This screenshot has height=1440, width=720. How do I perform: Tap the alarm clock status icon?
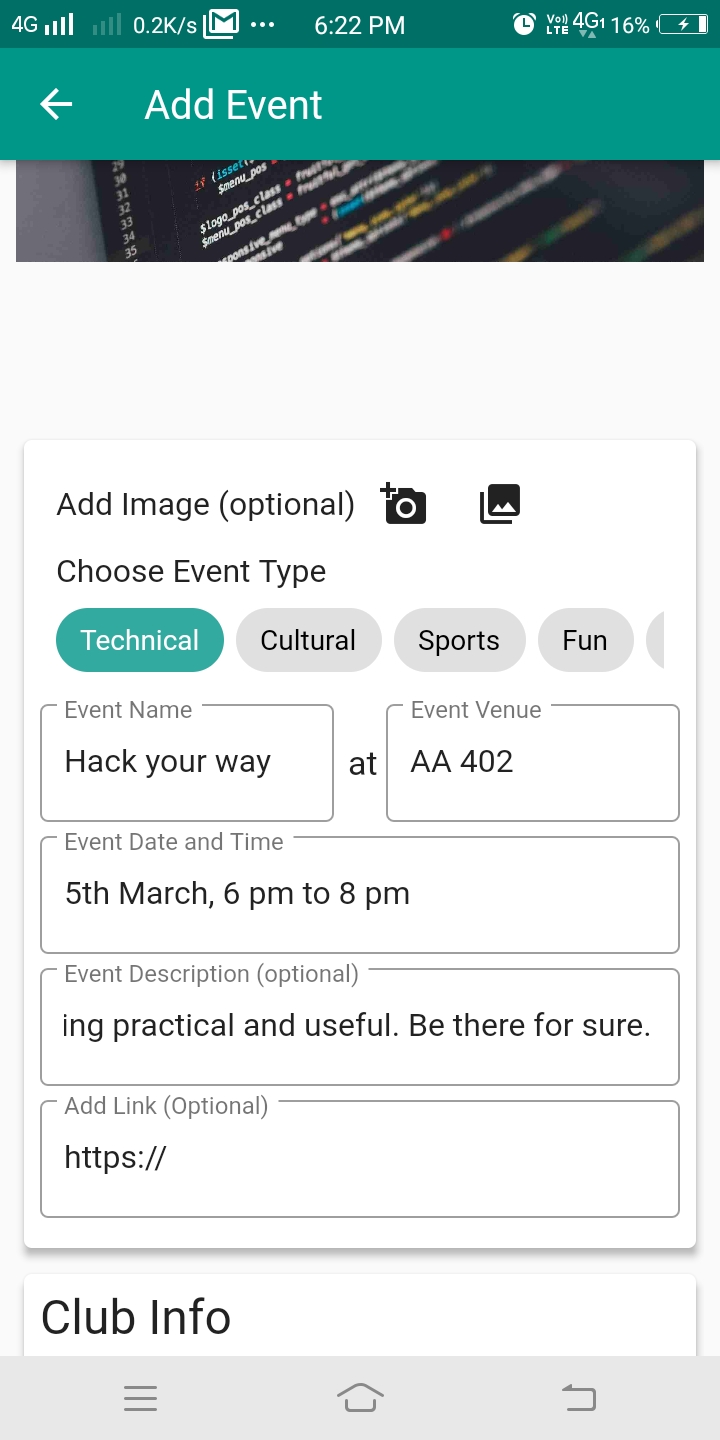pos(524,25)
